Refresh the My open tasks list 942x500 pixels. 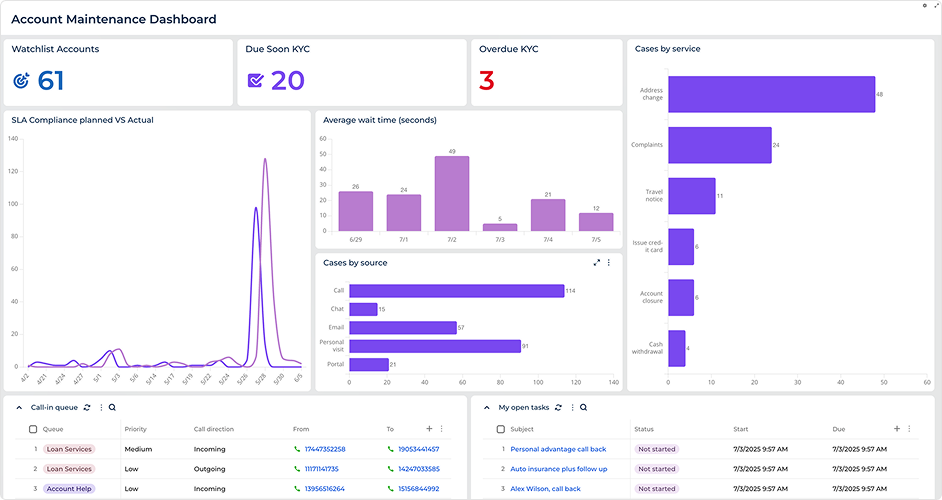tap(557, 408)
